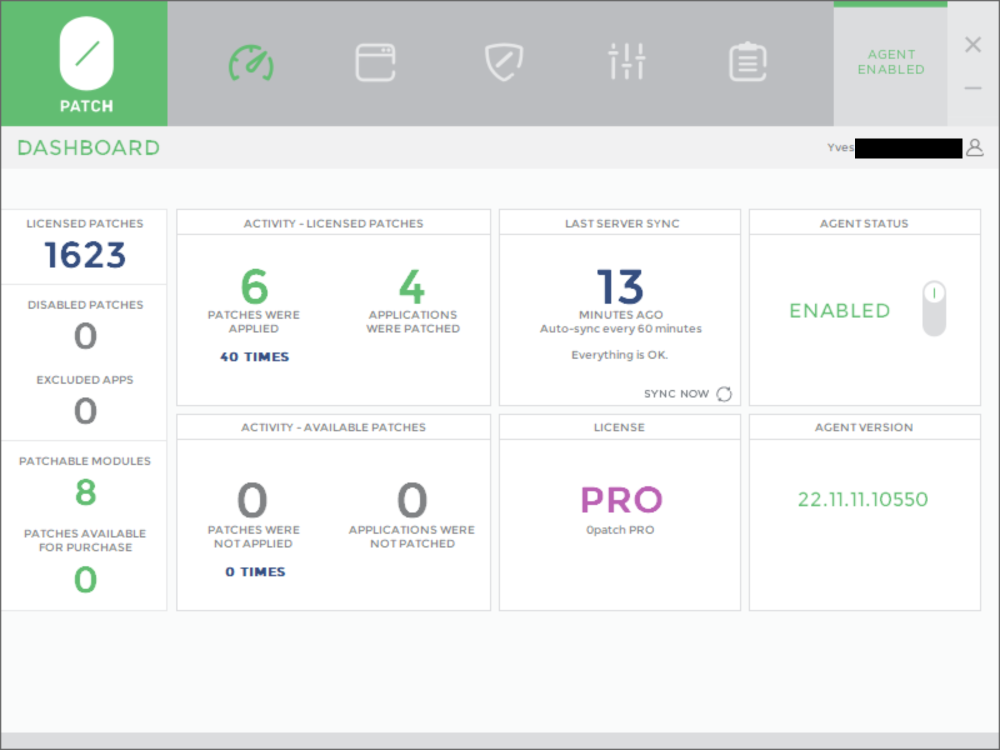Open the Disabled Patches count
The height and width of the screenshot is (750, 1000).
(85, 336)
